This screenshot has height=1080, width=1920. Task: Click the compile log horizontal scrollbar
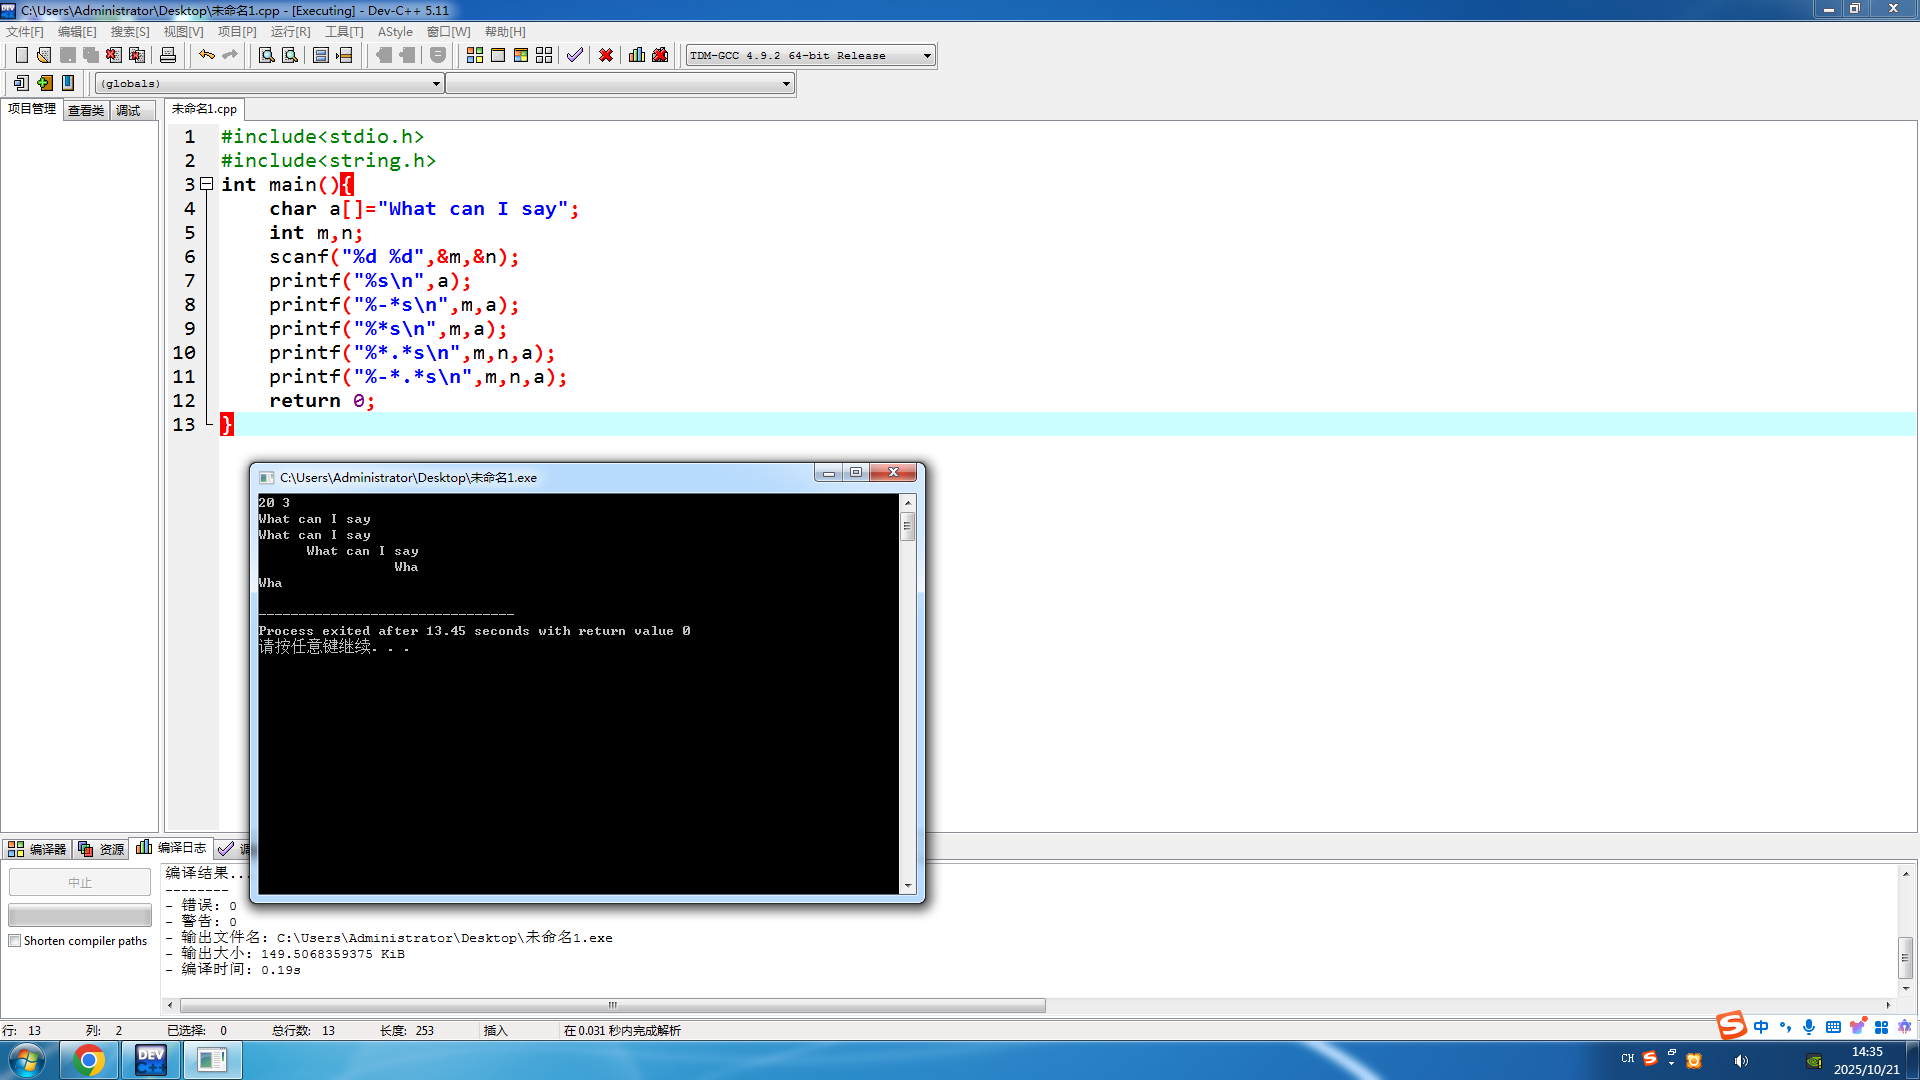tap(612, 1005)
